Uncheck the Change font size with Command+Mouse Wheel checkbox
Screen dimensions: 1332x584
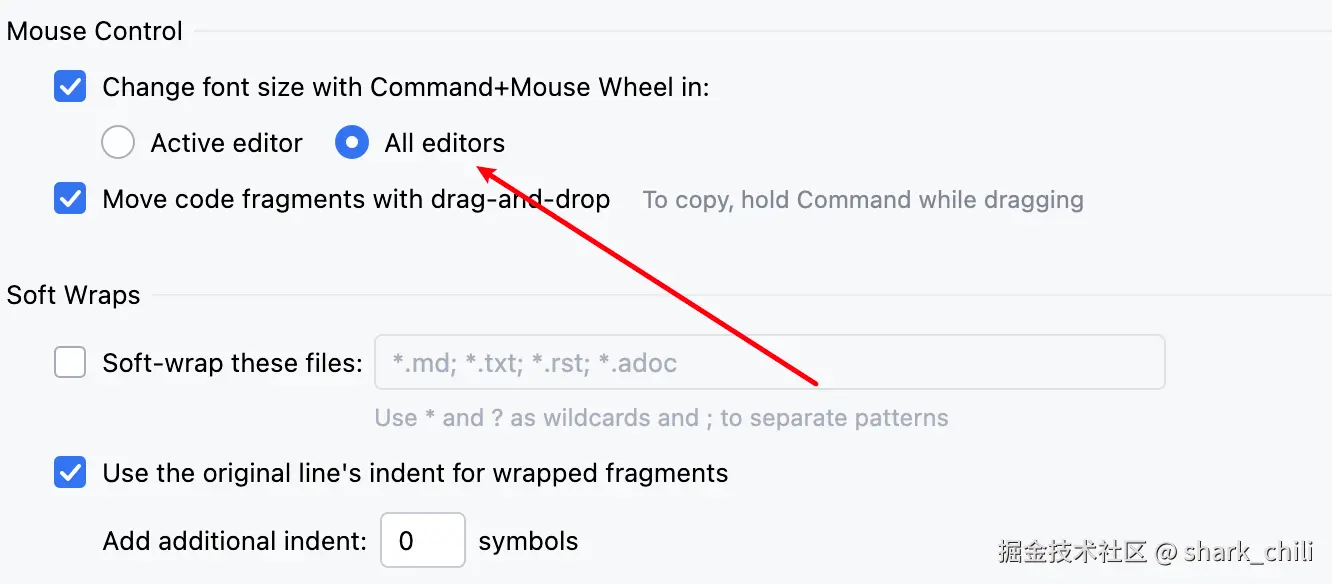pos(70,87)
